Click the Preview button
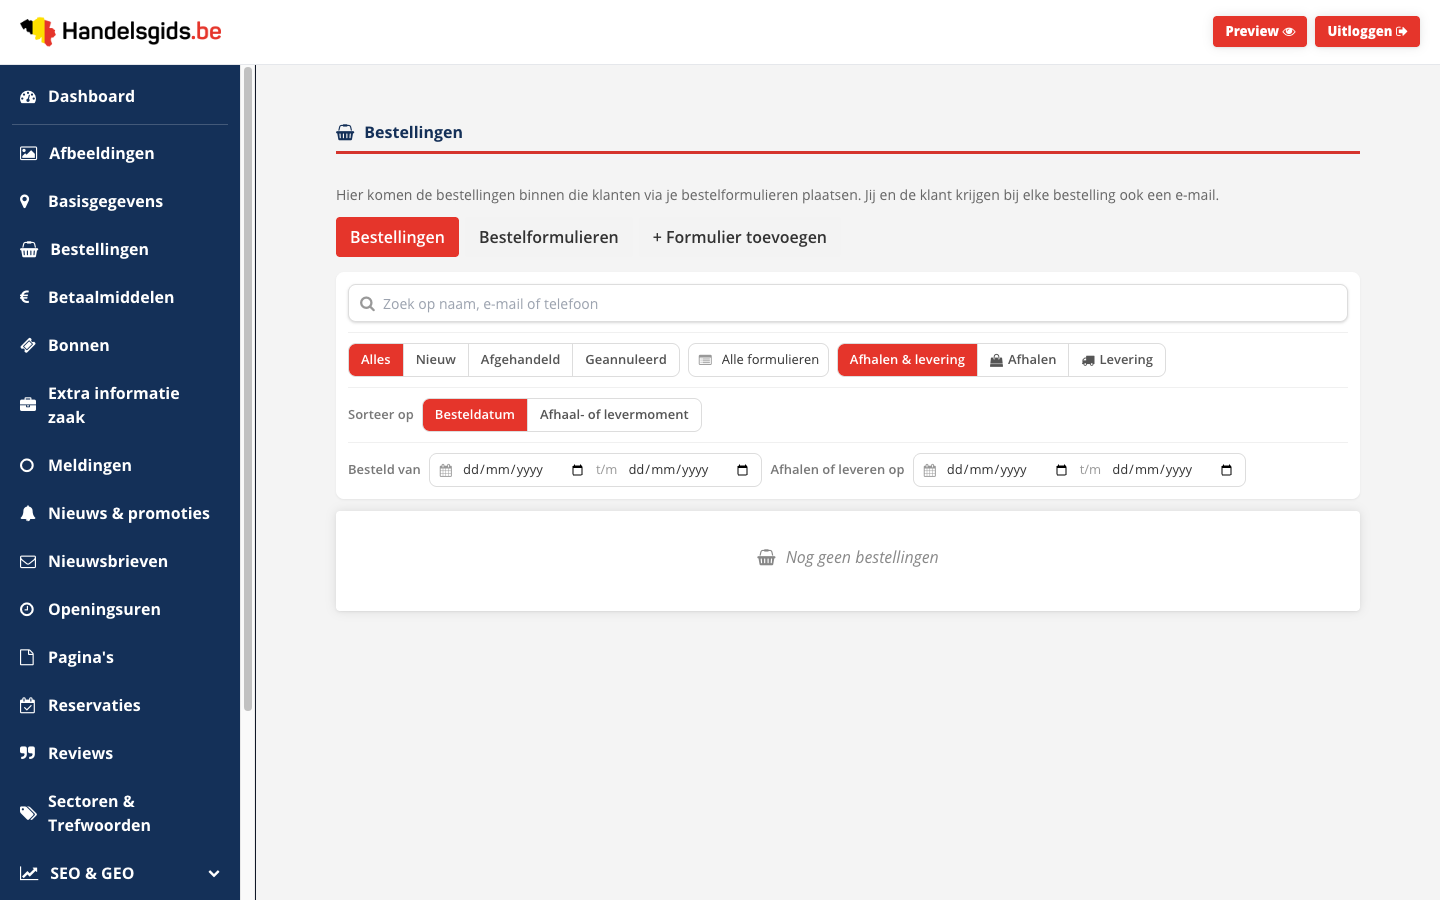 (x=1260, y=31)
